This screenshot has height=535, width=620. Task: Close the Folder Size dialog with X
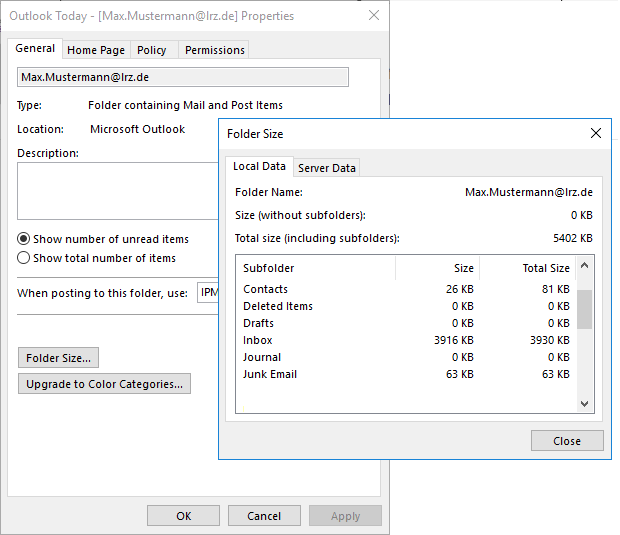(x=596, y=133)
